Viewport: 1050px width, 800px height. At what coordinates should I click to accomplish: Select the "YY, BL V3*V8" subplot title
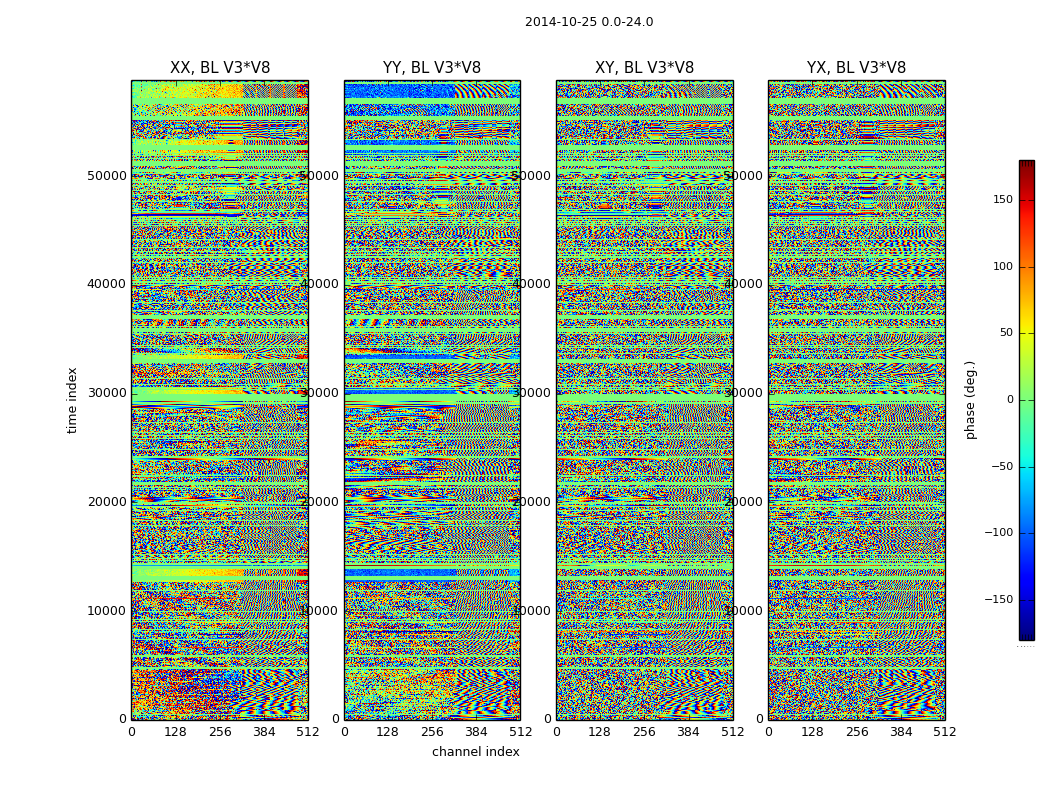[x=432, y=68]
